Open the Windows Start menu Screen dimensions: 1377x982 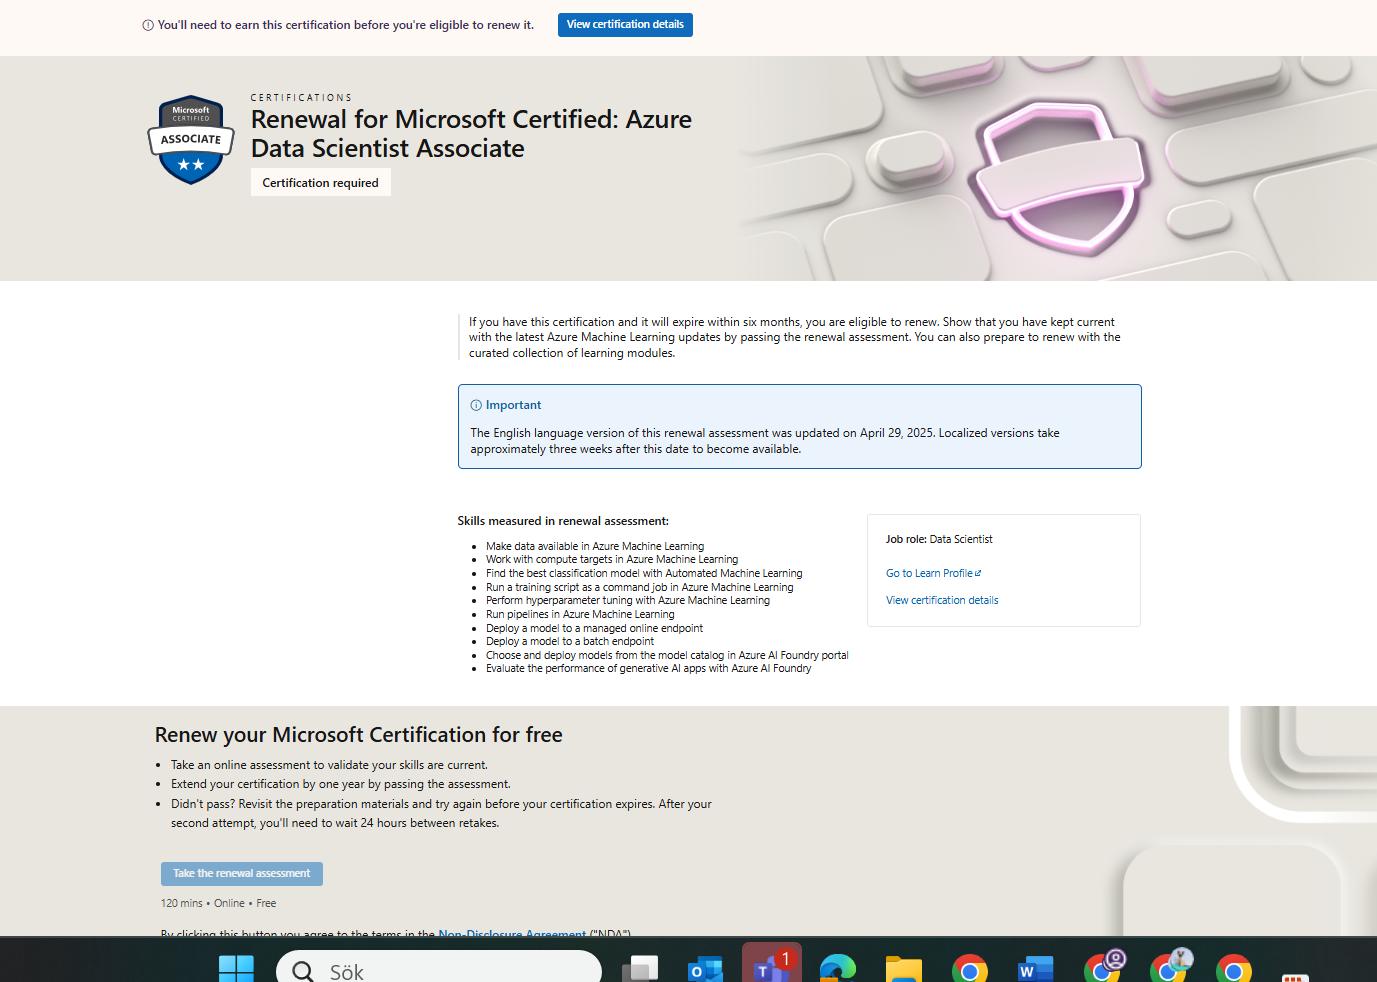tap(236, 968)
